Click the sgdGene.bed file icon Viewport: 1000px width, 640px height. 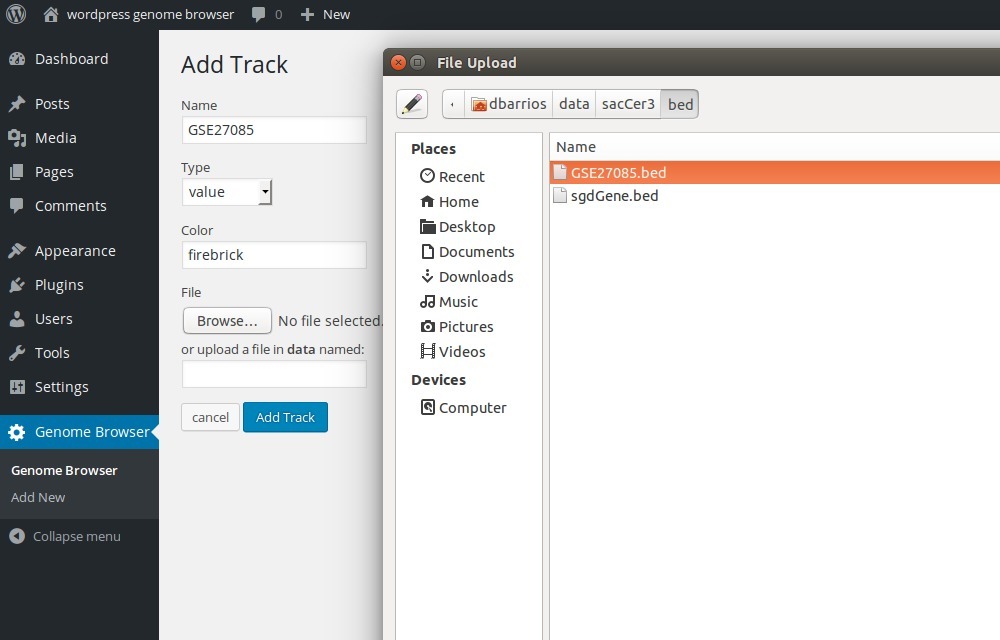(x=560, y=195)
